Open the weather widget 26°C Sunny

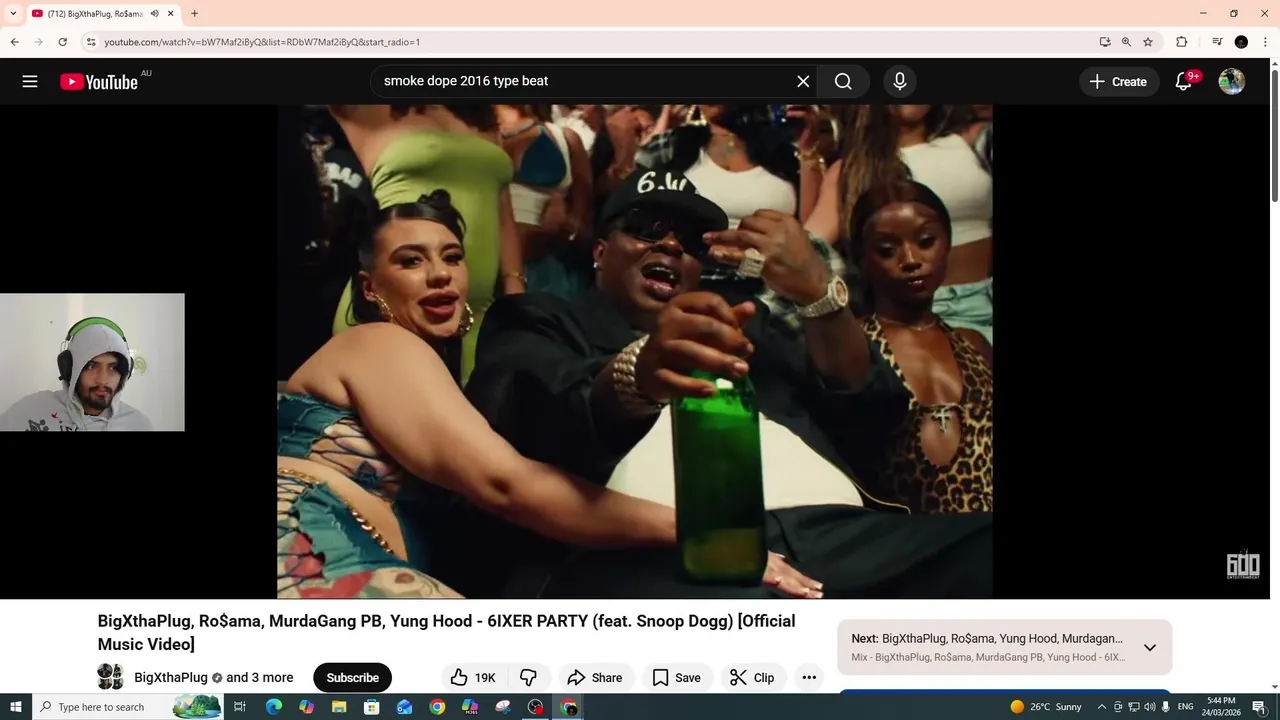(1046, 707)
